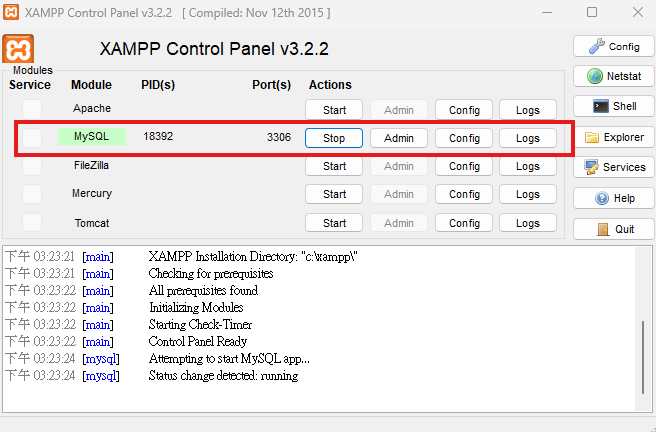Open the MySQL Admin page
This screenshot has height=432, width=656.
pyautogui.click(x=399, y=138)
